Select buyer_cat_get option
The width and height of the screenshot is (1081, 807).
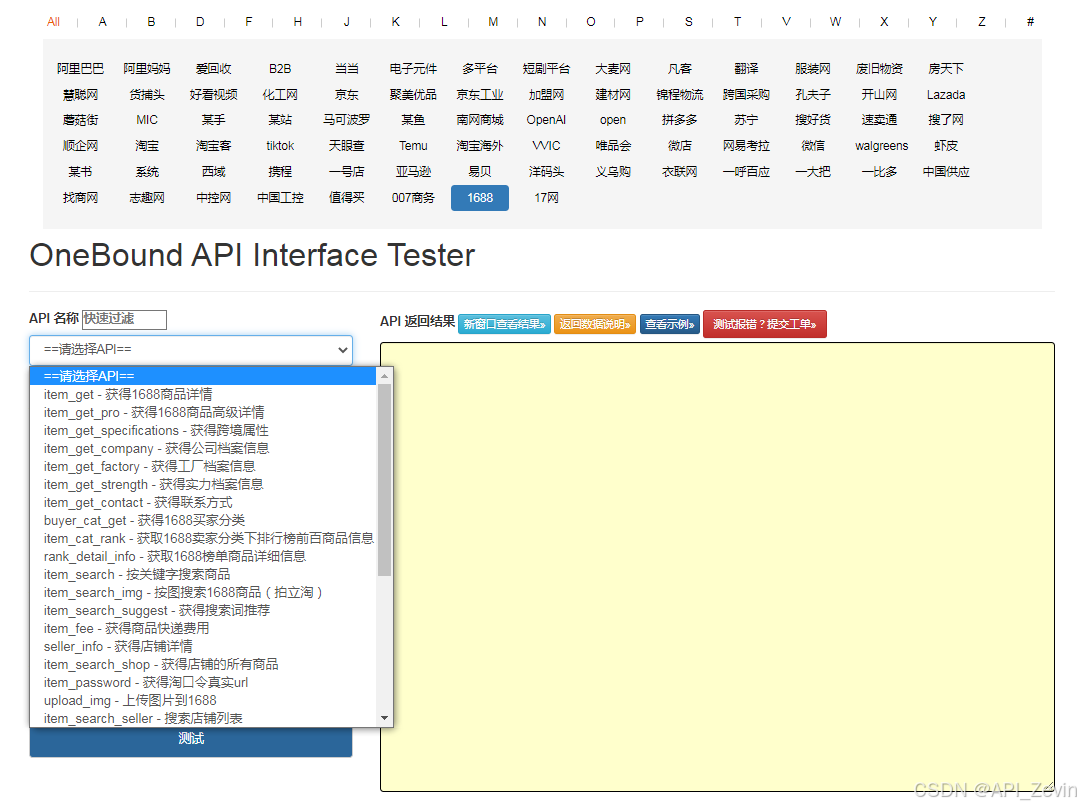pos(203,520)
